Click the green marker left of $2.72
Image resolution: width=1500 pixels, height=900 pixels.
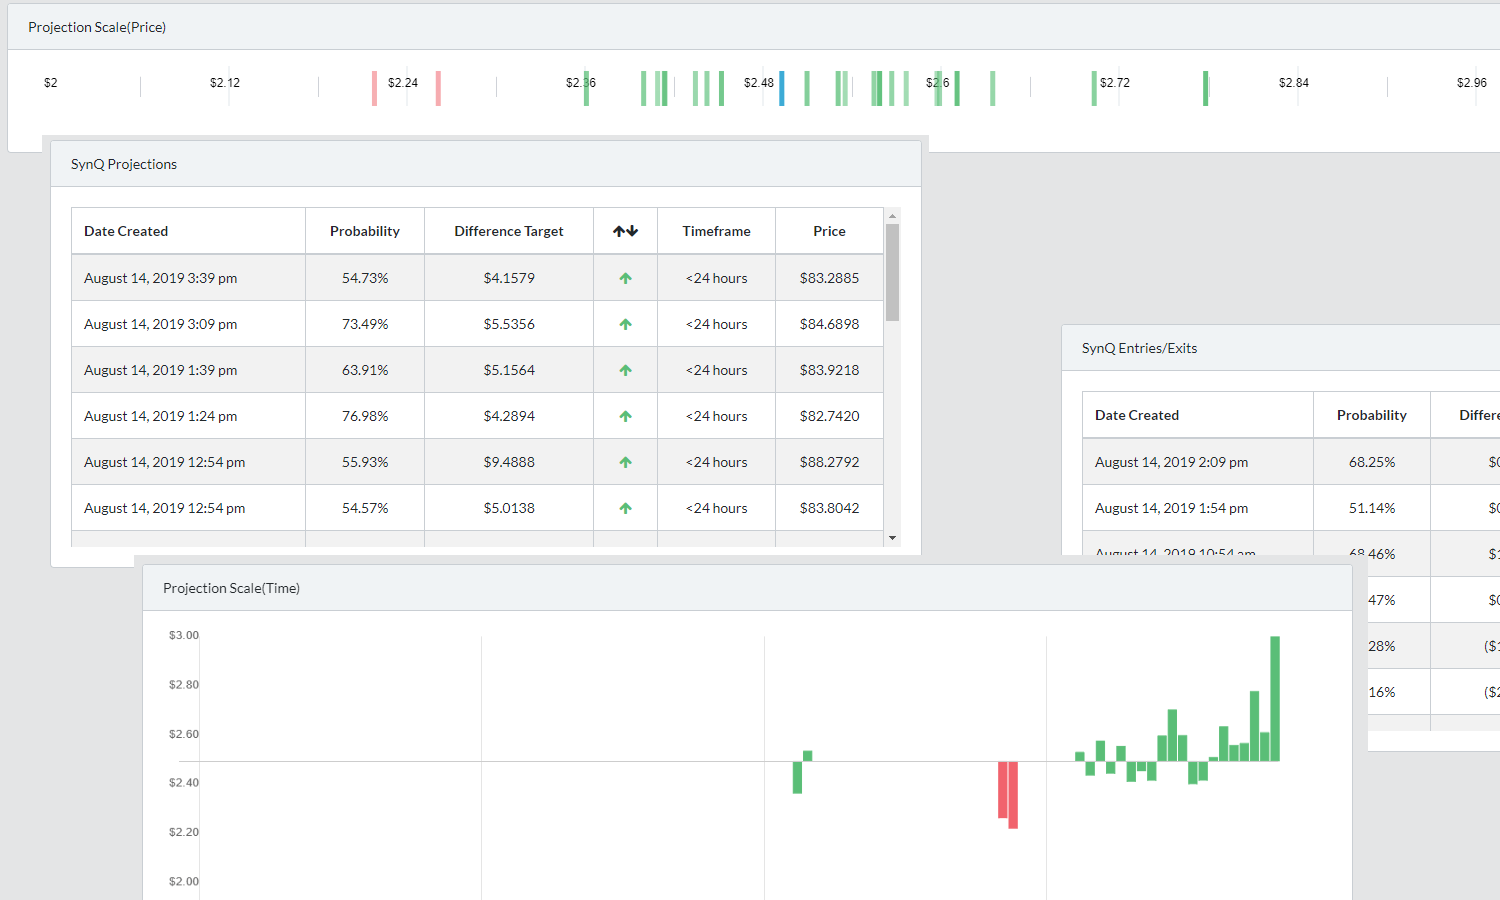coord(1094,88)
